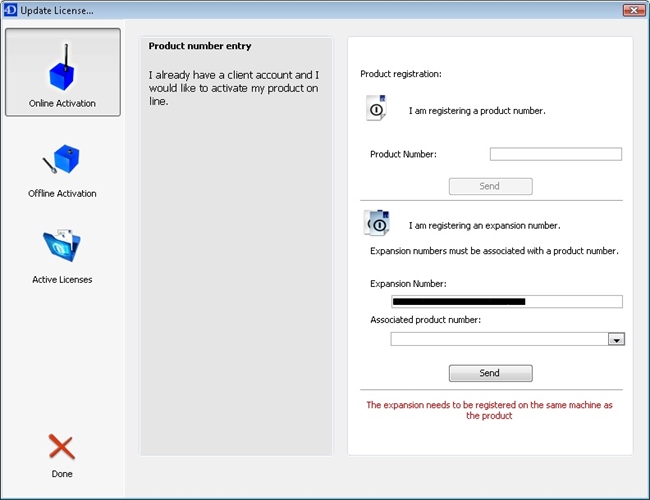Click the expansion number registration icon
Image resolution: width=650 pixels, height=500 pixels.
point(376,223)
